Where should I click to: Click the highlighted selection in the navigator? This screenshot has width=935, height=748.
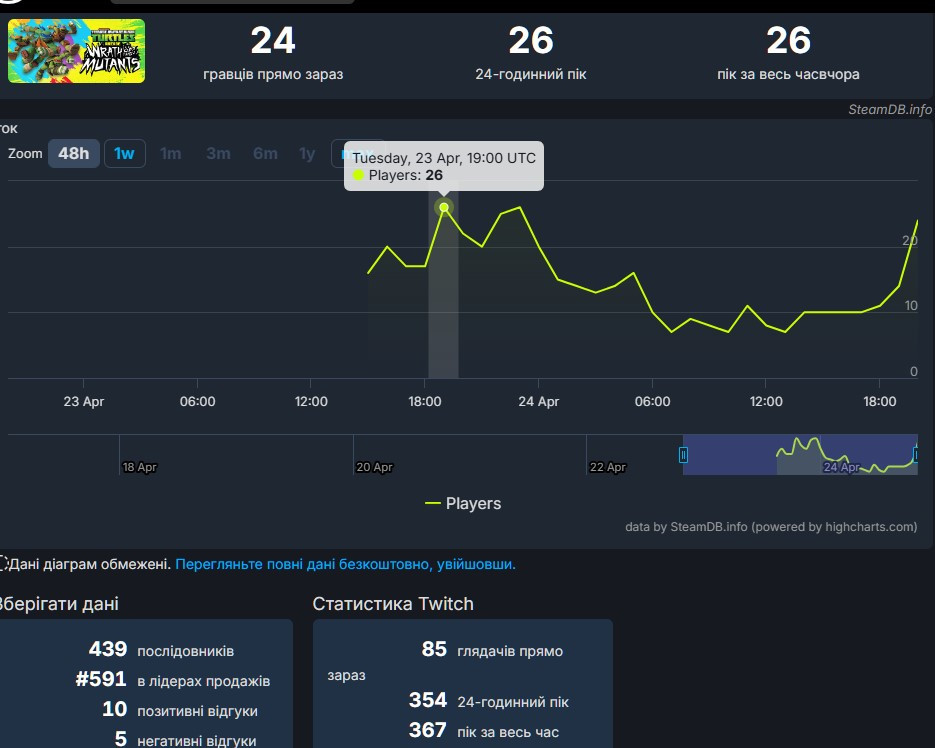click(x=800, y=455)
